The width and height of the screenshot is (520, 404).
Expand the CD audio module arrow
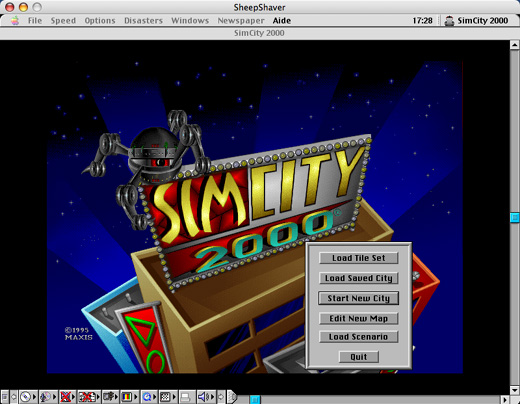tap(34, 397)
